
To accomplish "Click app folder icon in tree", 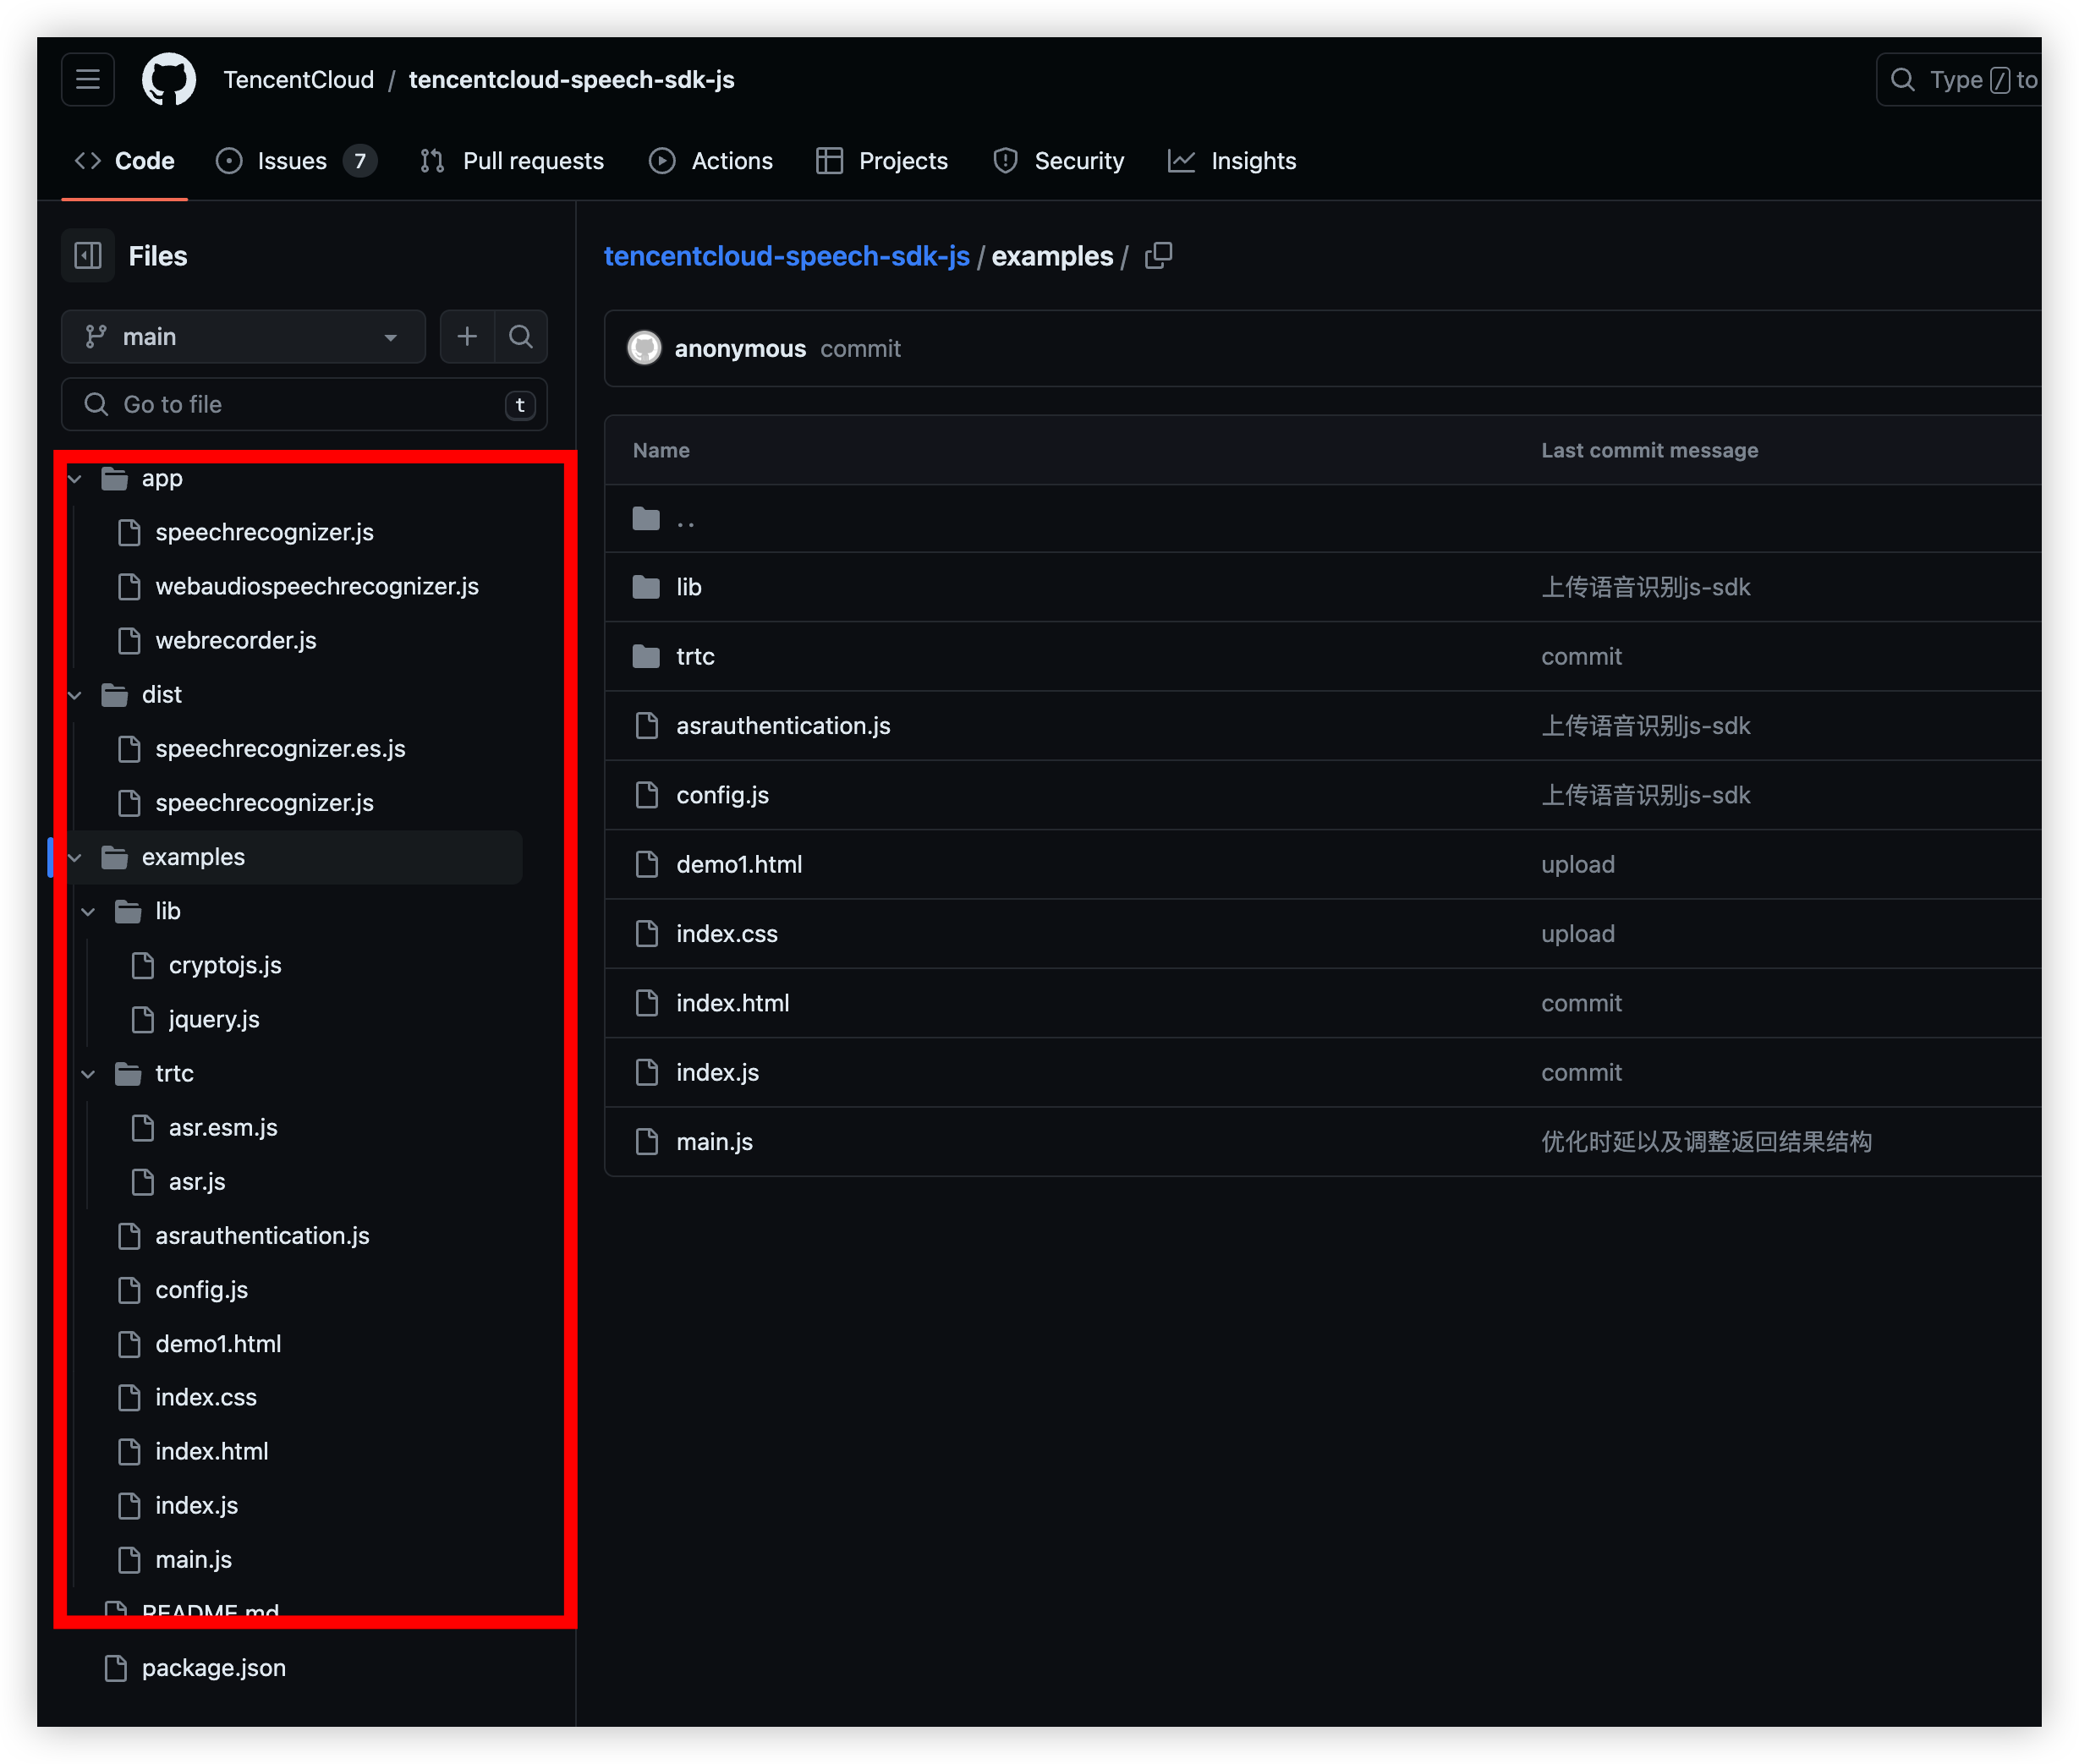I will 115,478.
